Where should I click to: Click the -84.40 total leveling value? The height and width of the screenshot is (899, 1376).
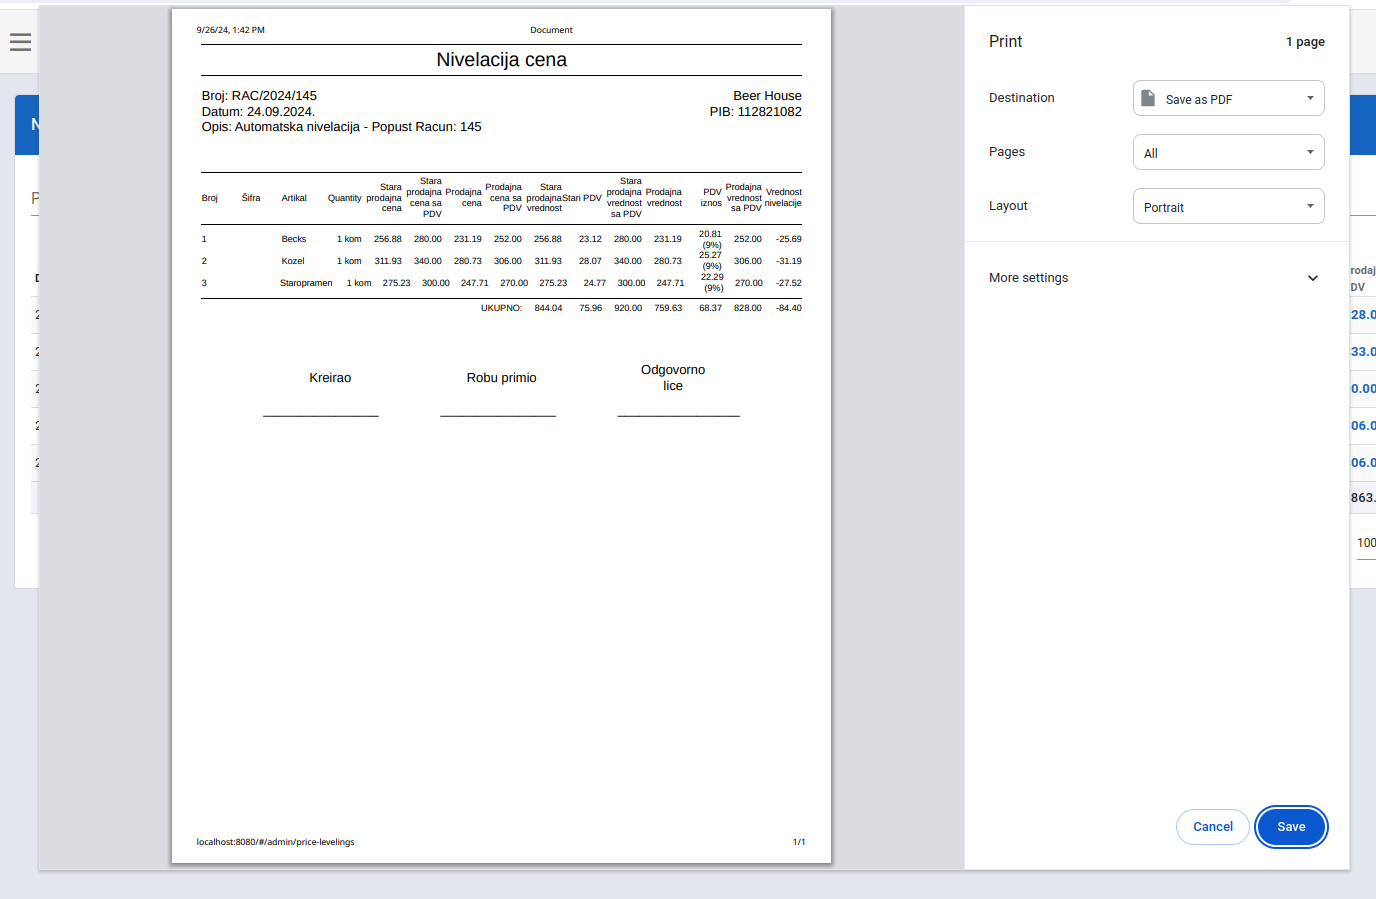point(789,308)
